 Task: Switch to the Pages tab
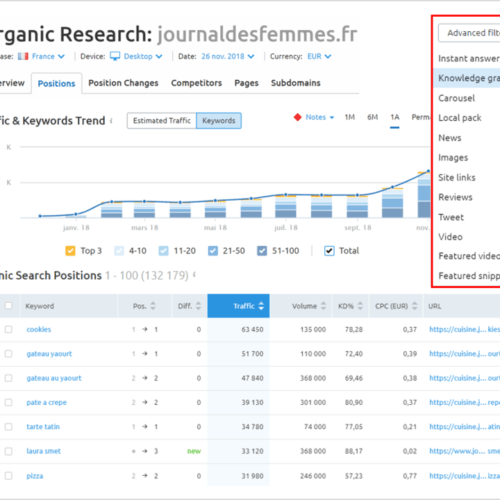click(246, 83)
